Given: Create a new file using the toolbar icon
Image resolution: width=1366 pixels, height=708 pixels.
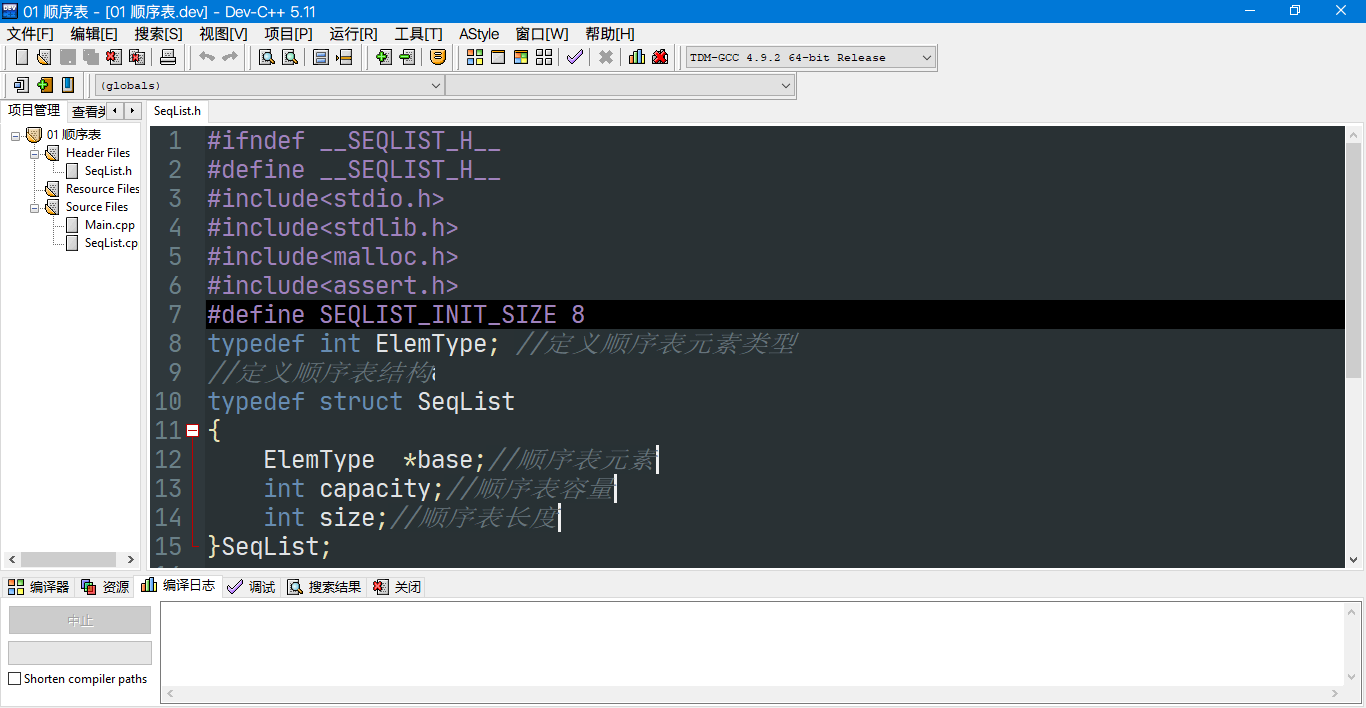Looking at the screenshot, I should pyautogui.click(x=21, y=57).
